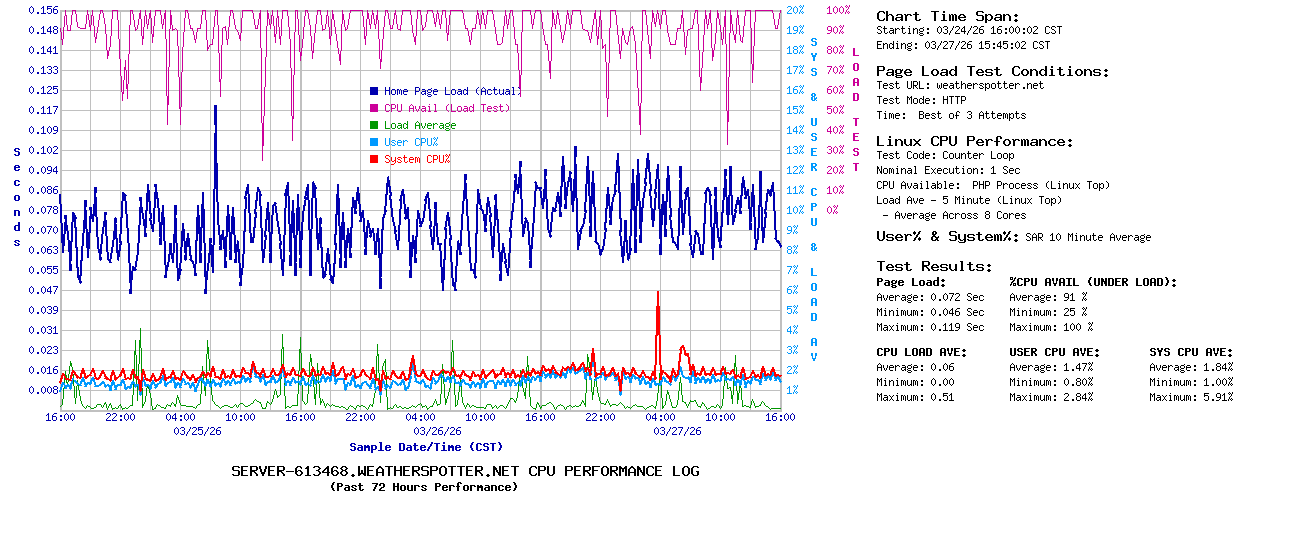Click the 03/25/26 date marker on the x-axis
1300x550 pixels.
[x=197, y=431]
